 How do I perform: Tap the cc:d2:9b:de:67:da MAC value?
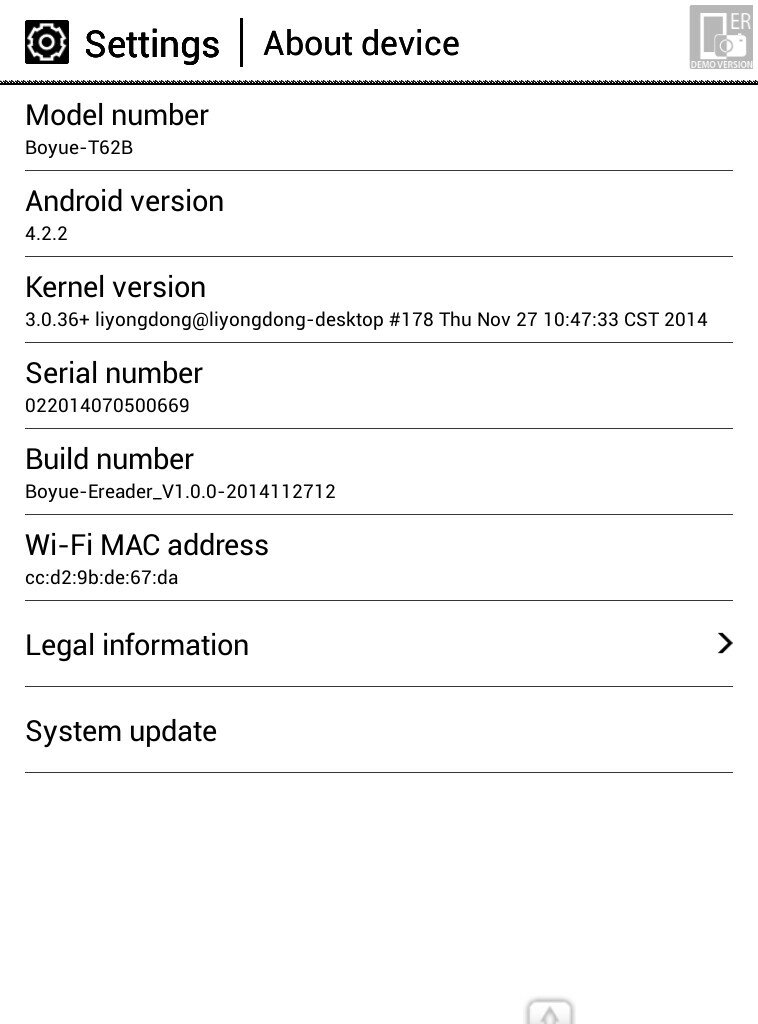102,578
